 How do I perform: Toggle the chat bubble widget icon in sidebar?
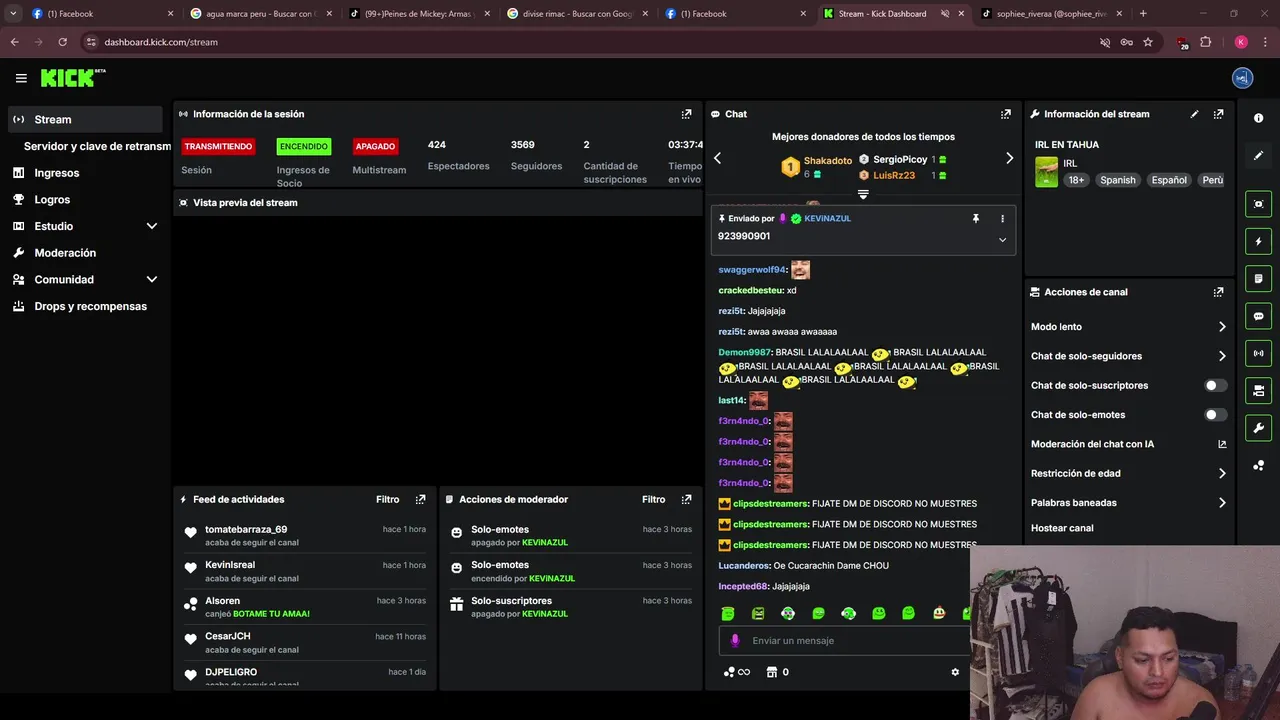click(x=1258, y=316)
